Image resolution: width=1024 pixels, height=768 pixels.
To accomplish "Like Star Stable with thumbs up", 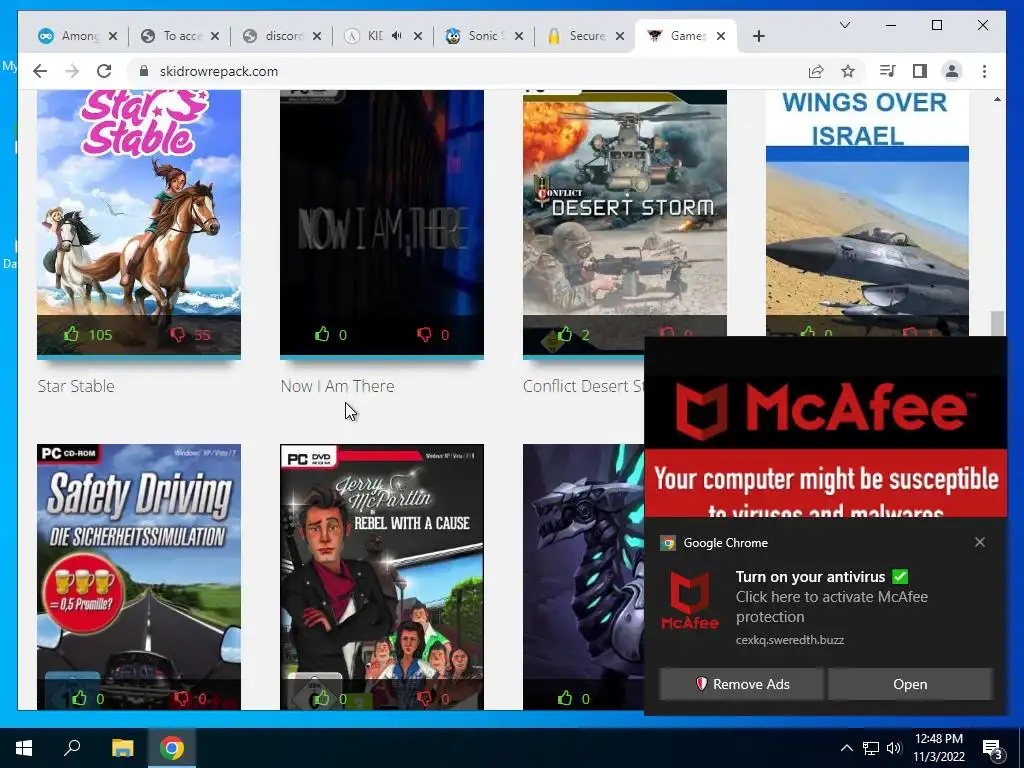I will [72, 334].
